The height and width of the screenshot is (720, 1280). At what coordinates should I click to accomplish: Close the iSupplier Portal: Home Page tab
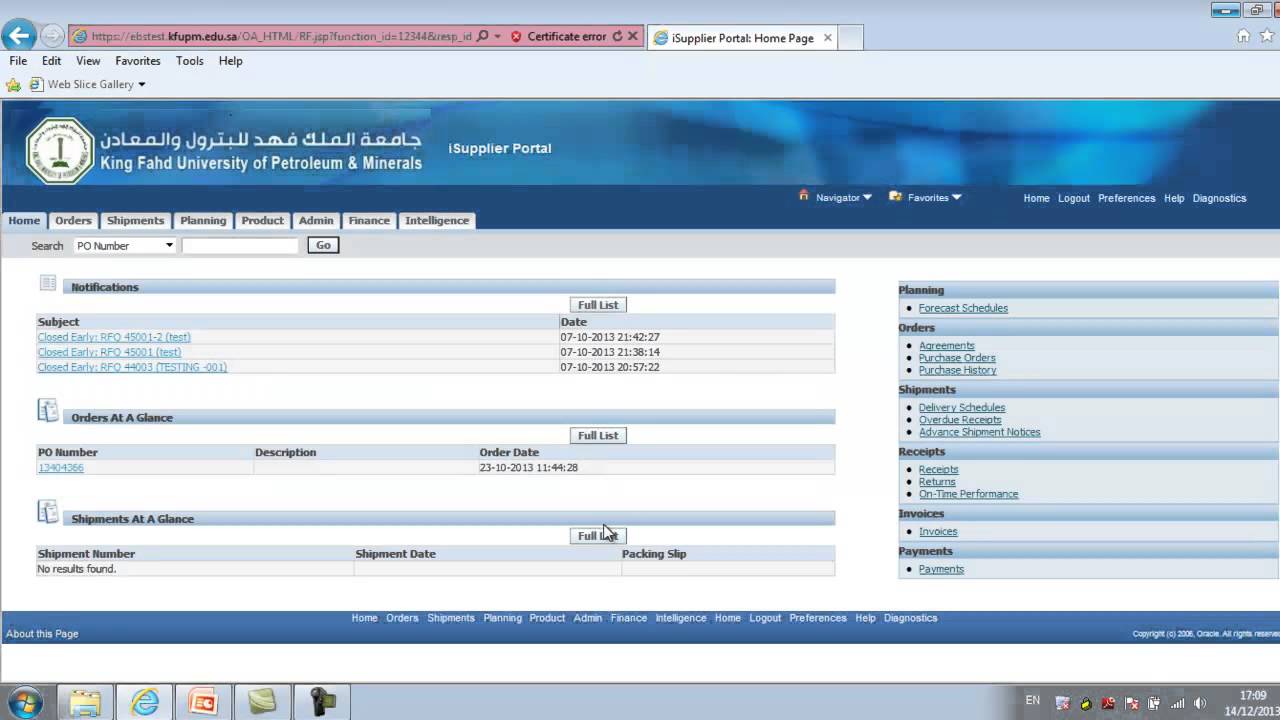click(x=827, y=38)
